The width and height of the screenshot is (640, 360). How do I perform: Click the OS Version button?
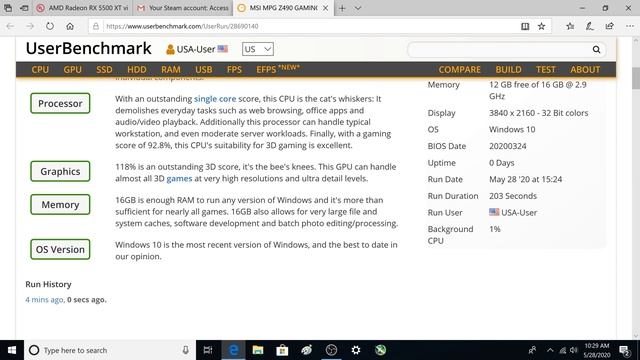60,249
